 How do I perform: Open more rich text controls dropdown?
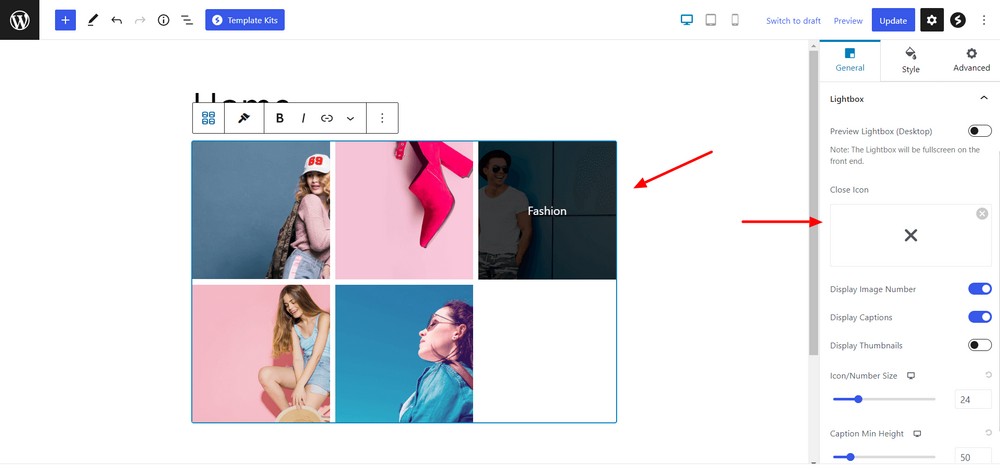(350, 118)
